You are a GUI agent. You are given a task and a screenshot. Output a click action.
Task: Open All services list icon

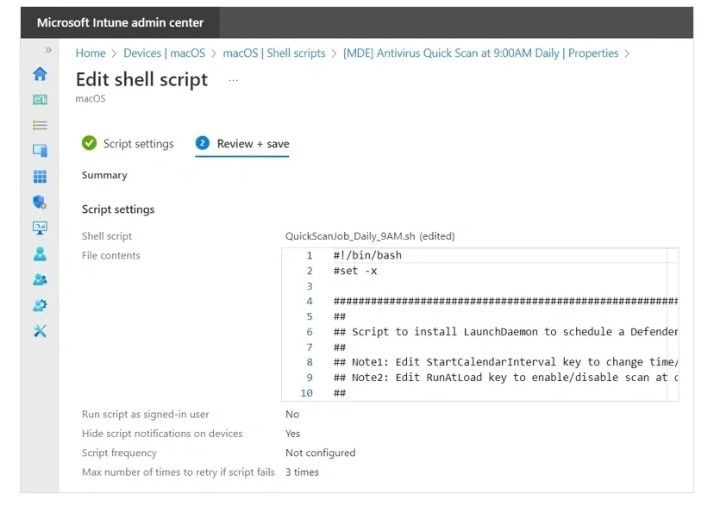click(x=40, y=125)
